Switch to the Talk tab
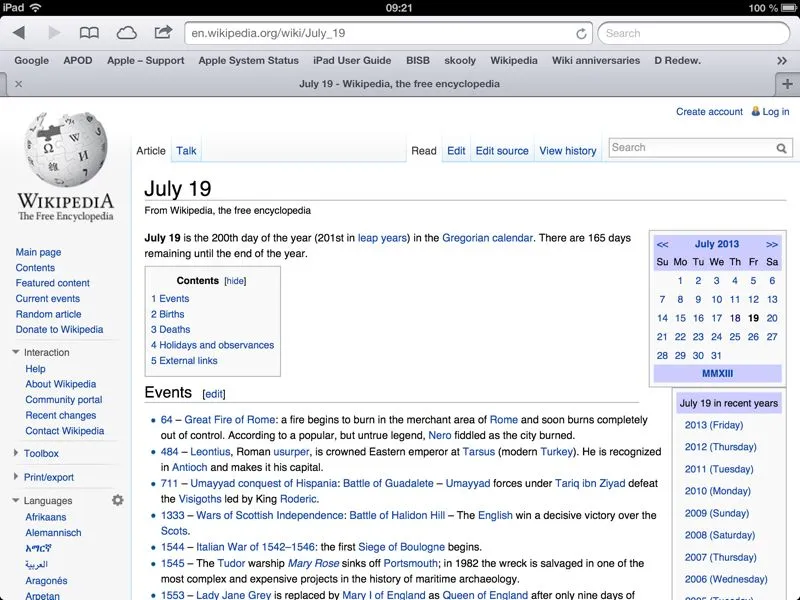The image size is (800, 600). coord(186,151)
